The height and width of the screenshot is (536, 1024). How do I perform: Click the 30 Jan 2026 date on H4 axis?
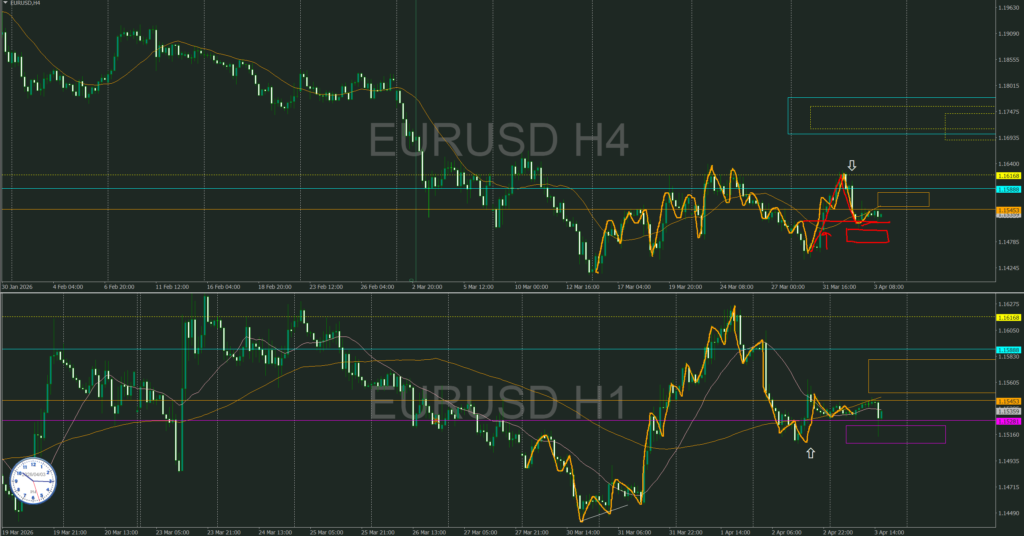point(20,286)
